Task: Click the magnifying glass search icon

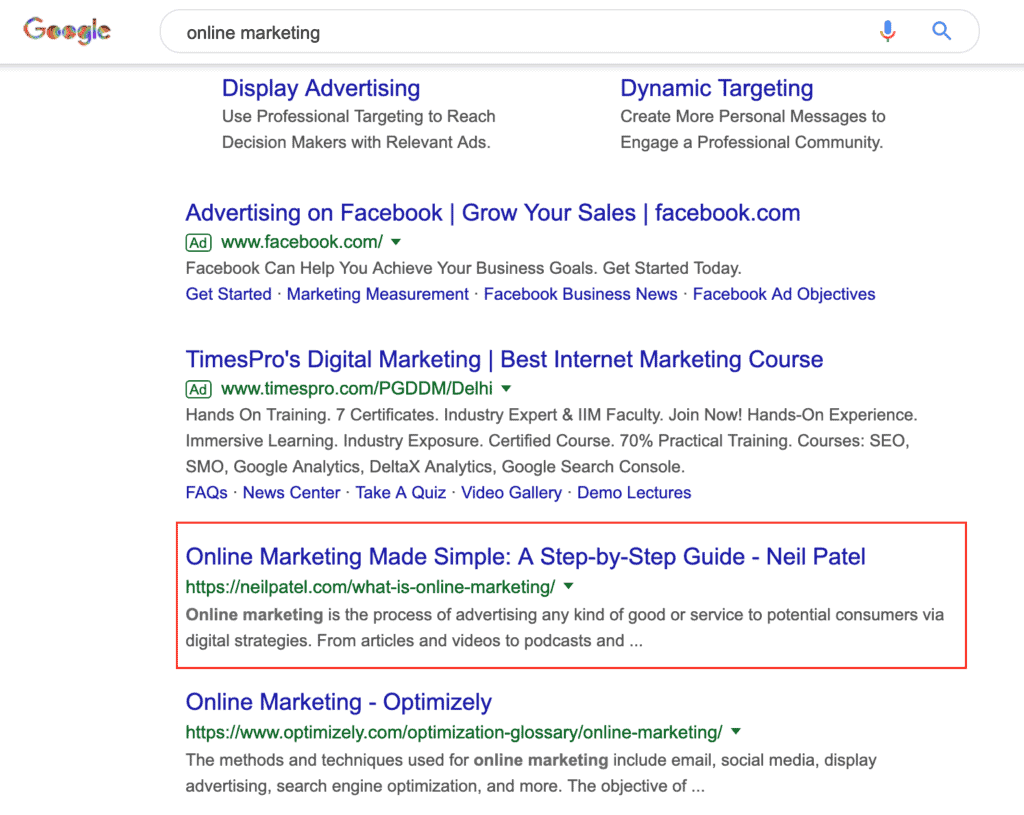Action: click(941, 31)
